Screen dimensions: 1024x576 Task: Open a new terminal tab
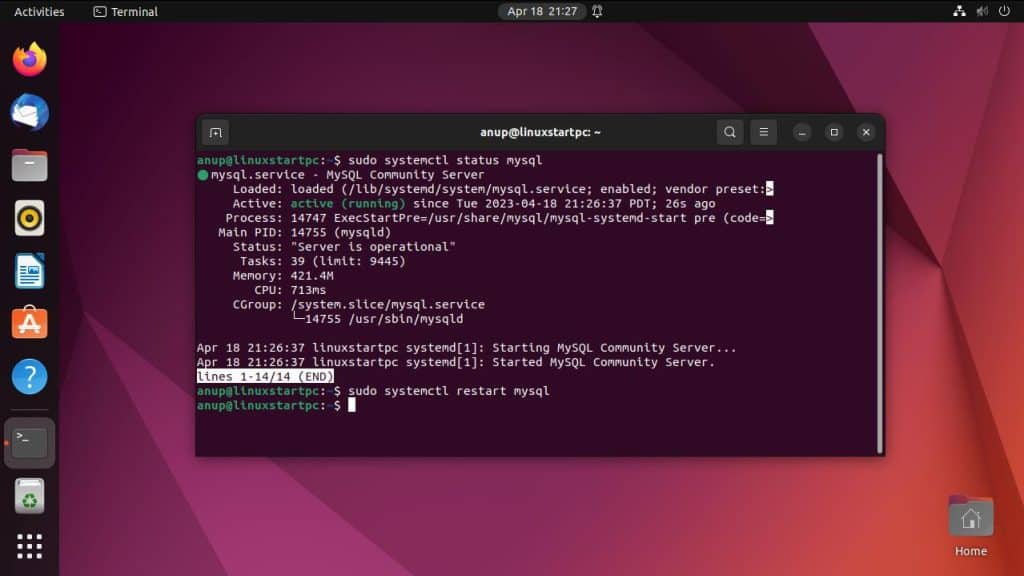point(215,131)
